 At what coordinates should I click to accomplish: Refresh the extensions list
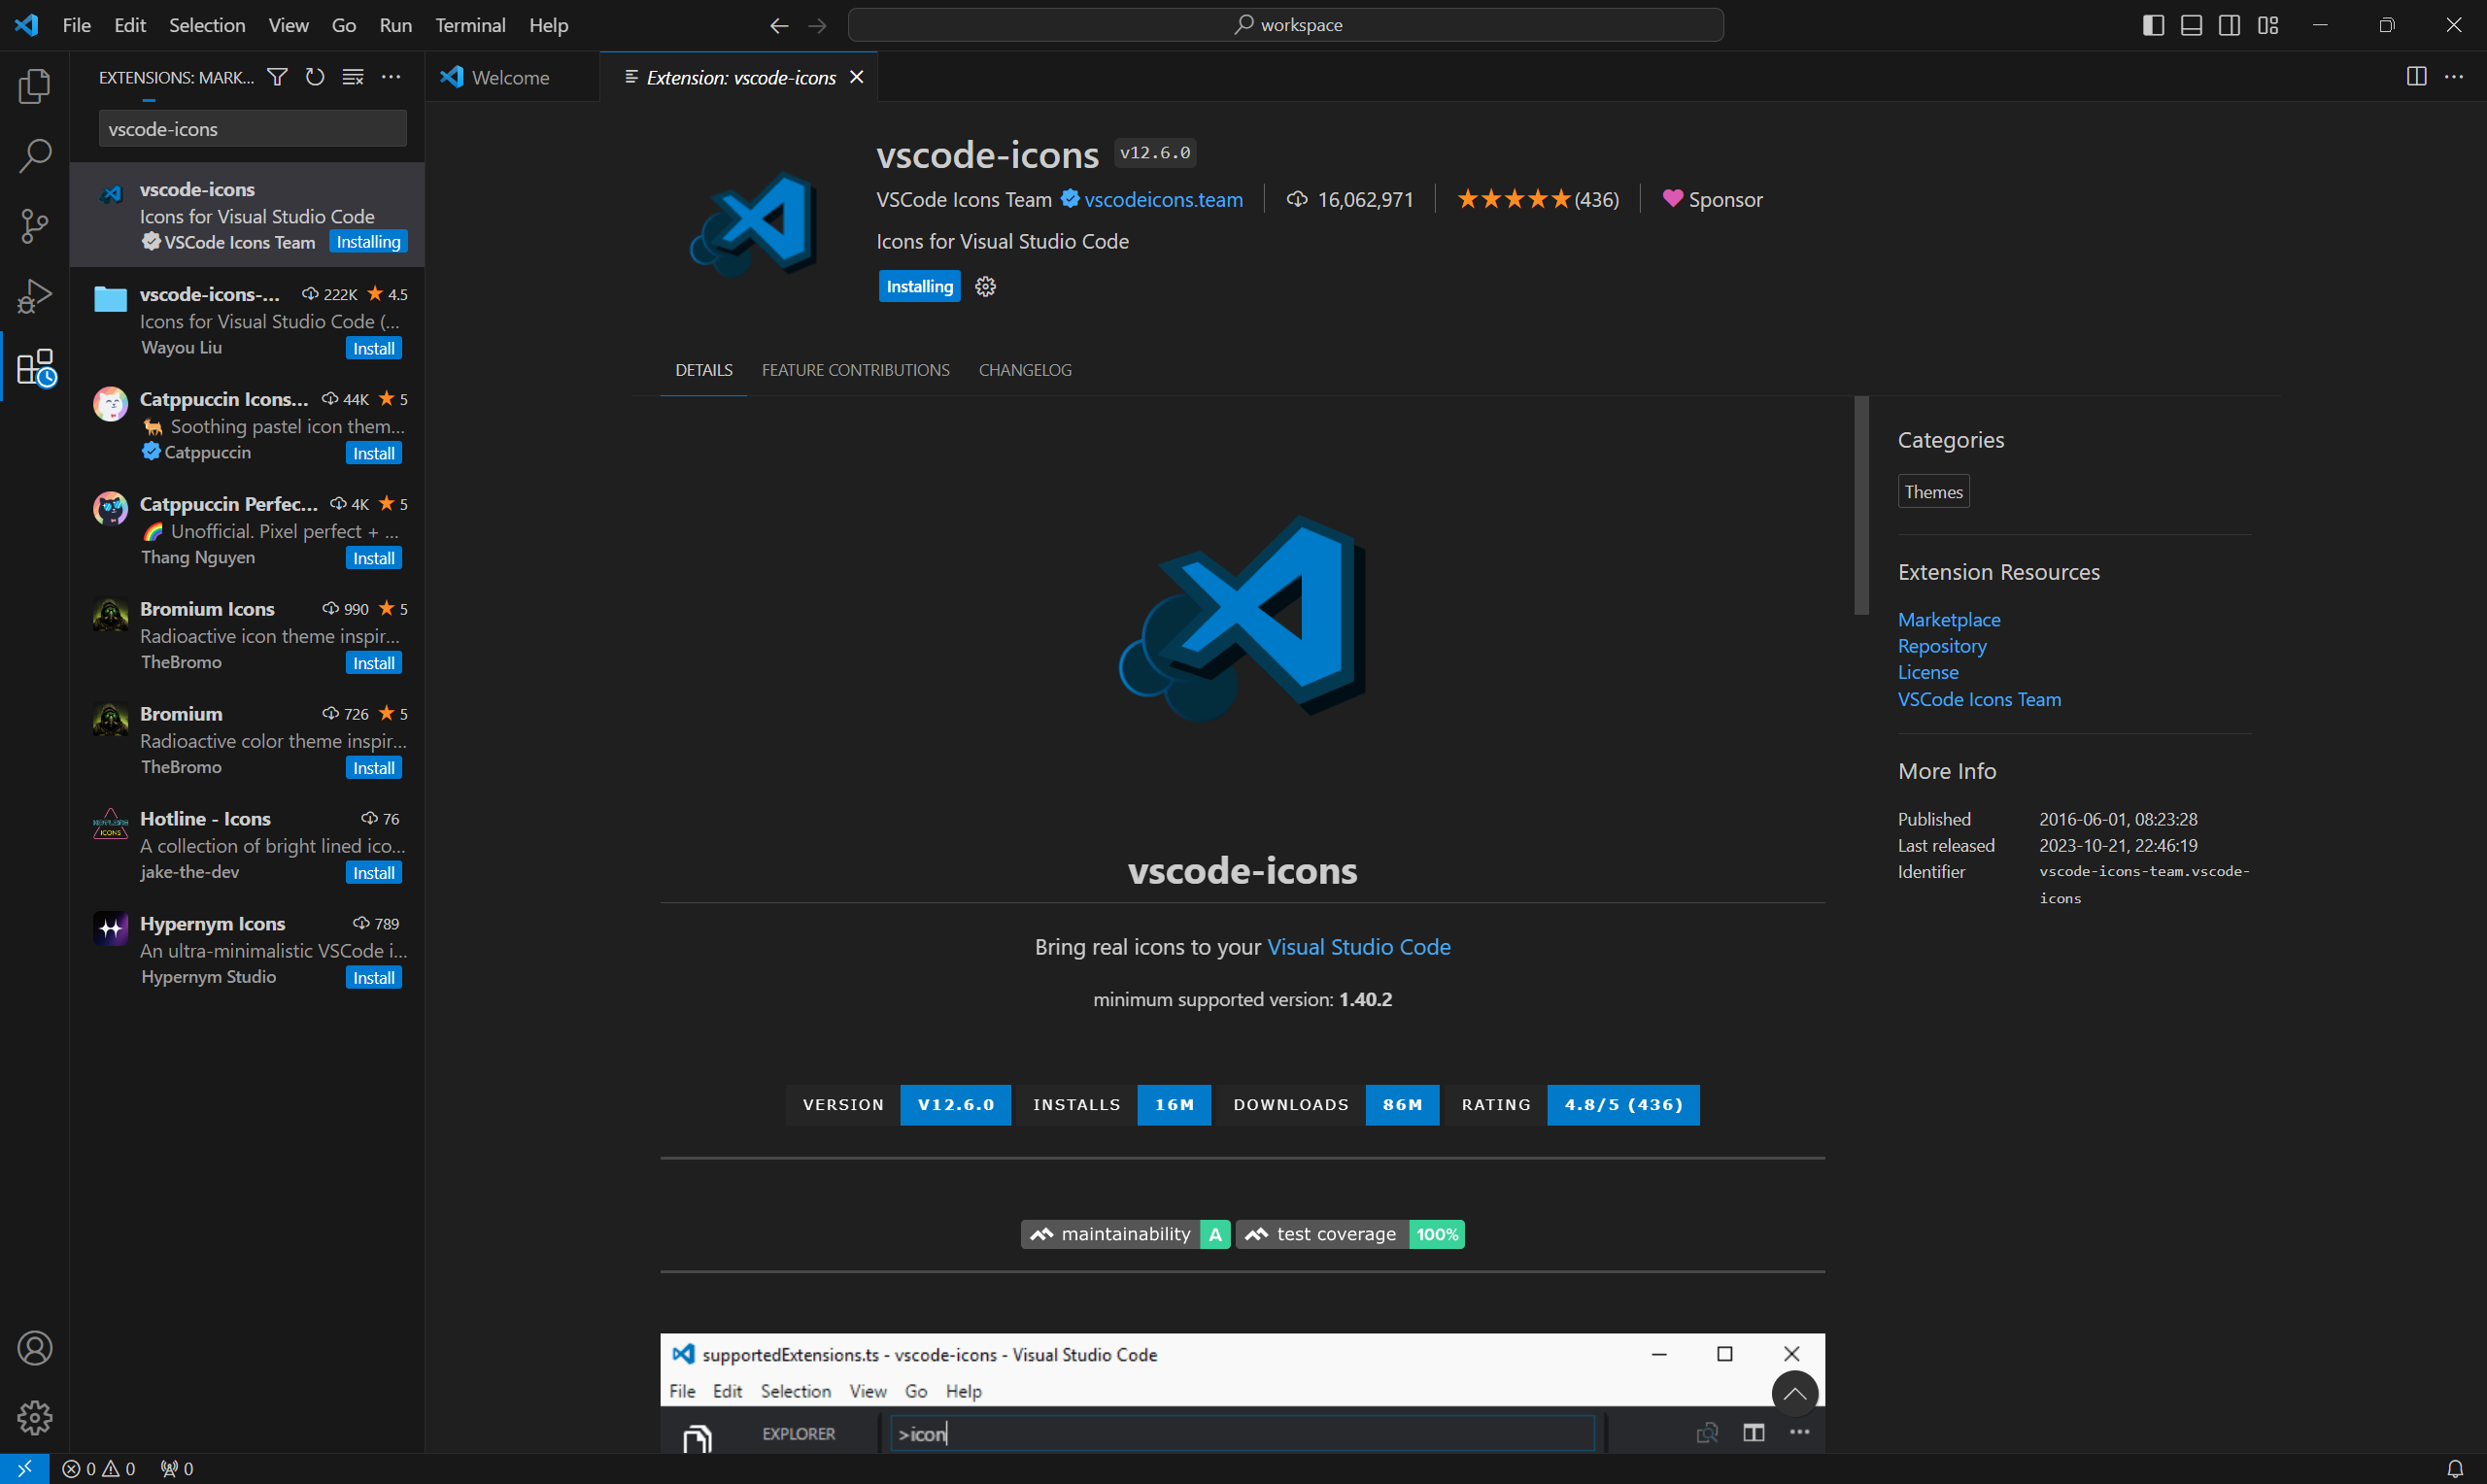pos(315,77)
